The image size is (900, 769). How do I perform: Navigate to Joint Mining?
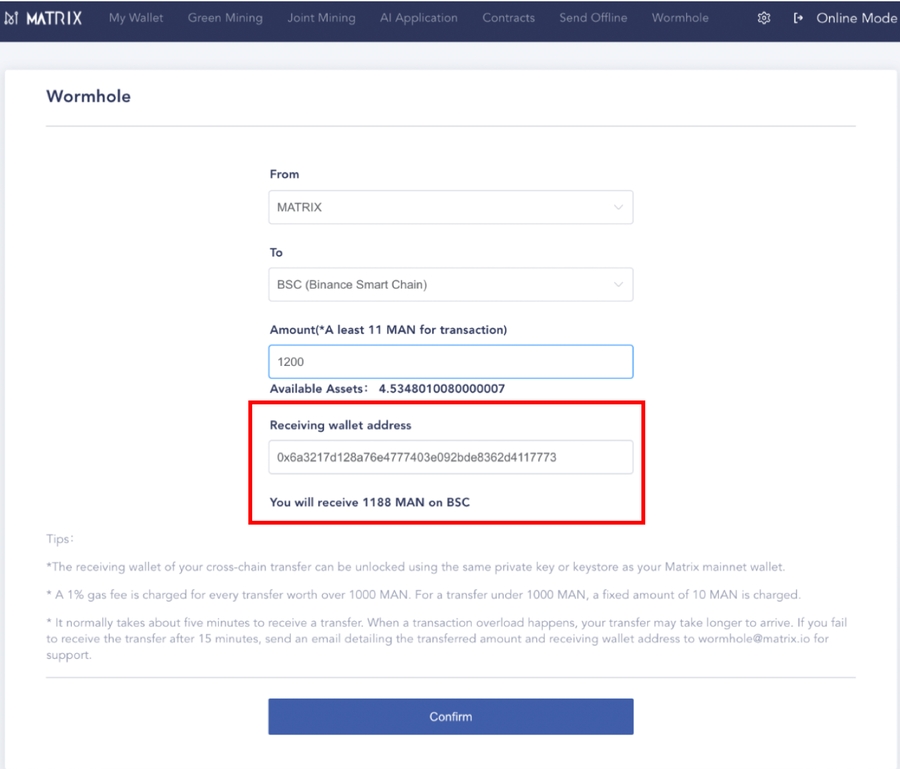coord(321,17)
